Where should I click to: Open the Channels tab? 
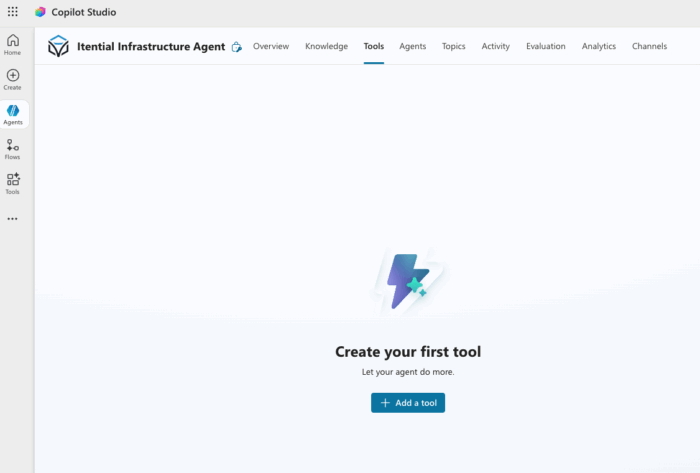[x=650, y=46]
